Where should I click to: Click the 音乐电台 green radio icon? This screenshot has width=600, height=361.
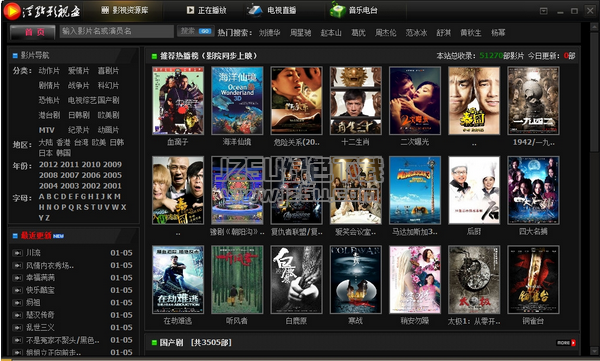coord(338,10)
